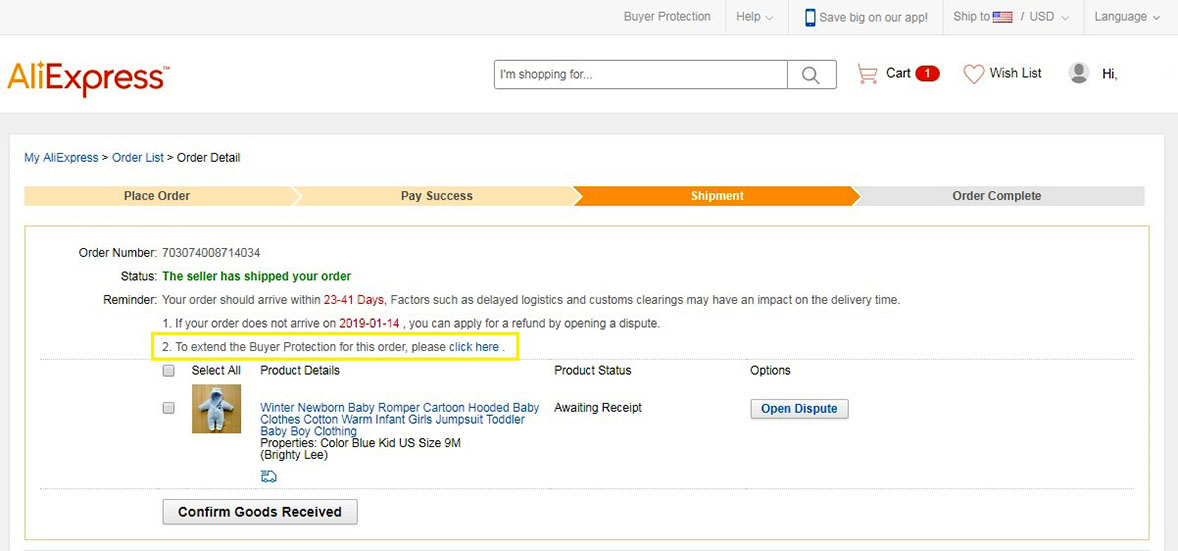Image resolution: width=1178 pixels, height=551 pixels.
Task: Focus the I'm shopping for search field
Action: (640, 74)
